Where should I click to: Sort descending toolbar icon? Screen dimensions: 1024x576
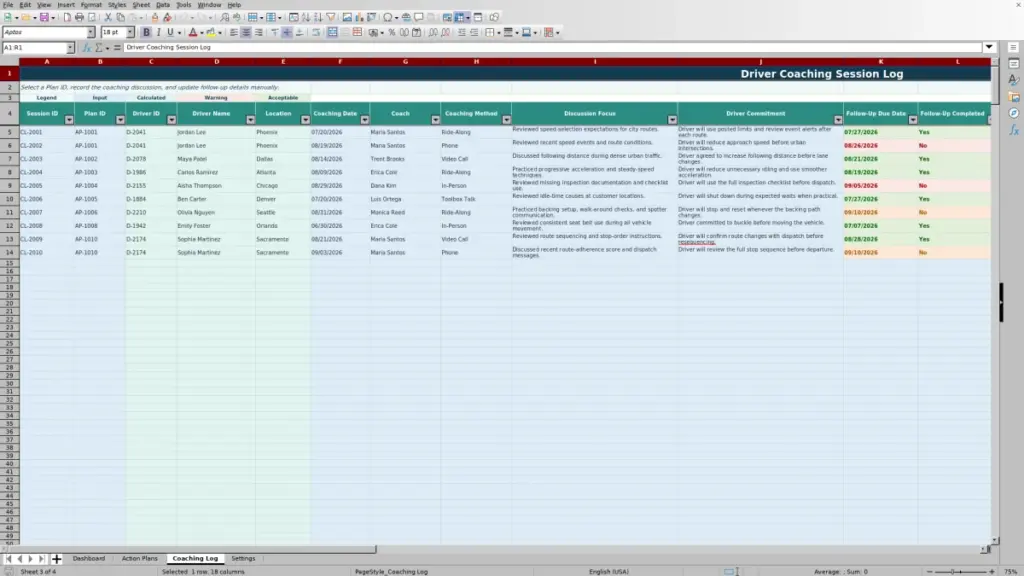click(318, 17)
